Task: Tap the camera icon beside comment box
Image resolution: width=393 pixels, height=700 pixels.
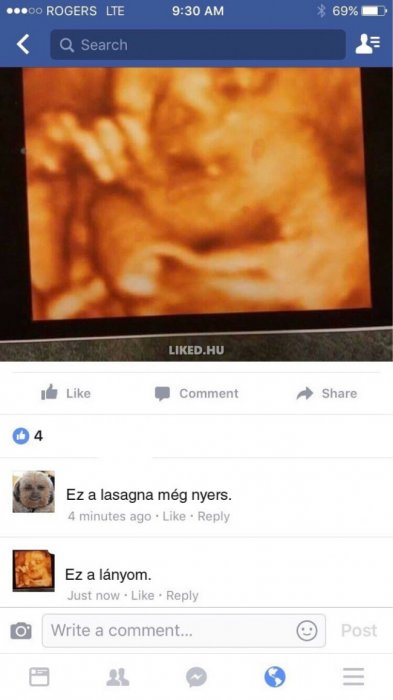Action: [x=21, y=630]
